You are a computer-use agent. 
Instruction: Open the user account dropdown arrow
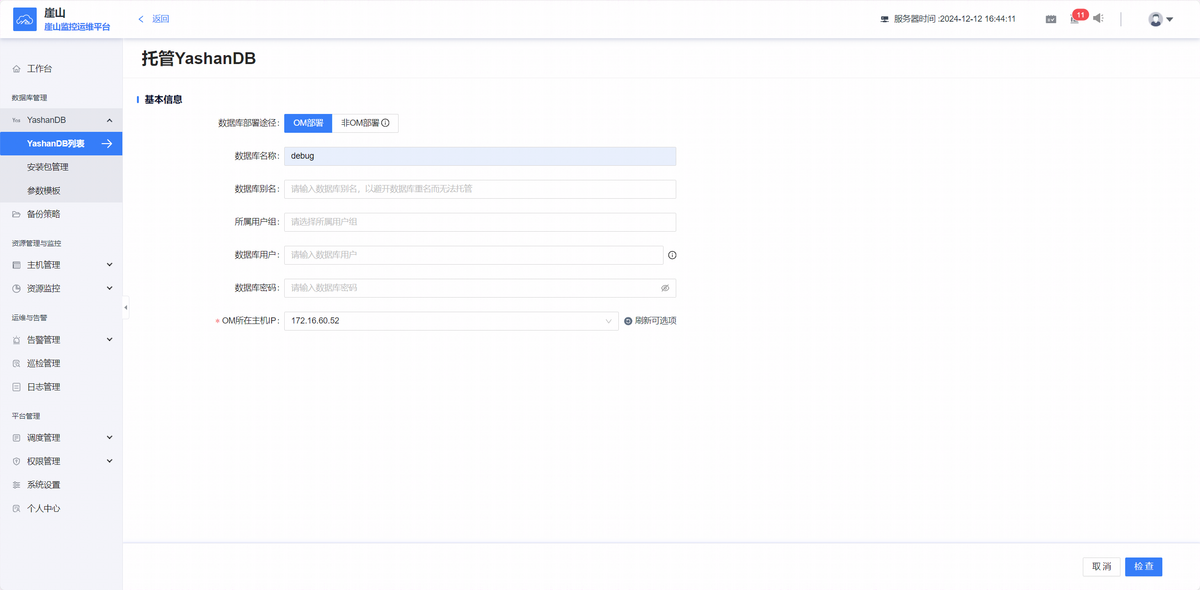point(1169,19)
